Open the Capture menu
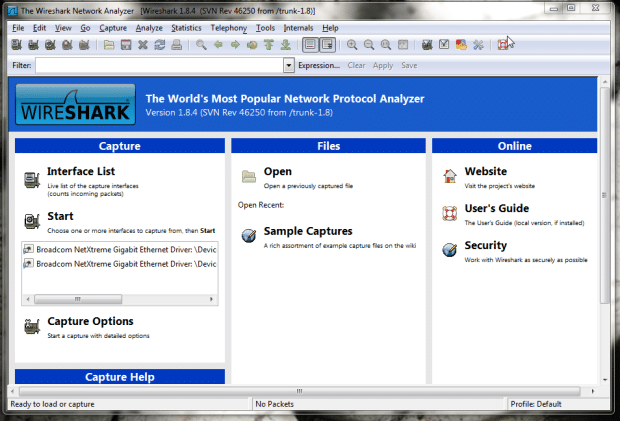 coord(113,28)
